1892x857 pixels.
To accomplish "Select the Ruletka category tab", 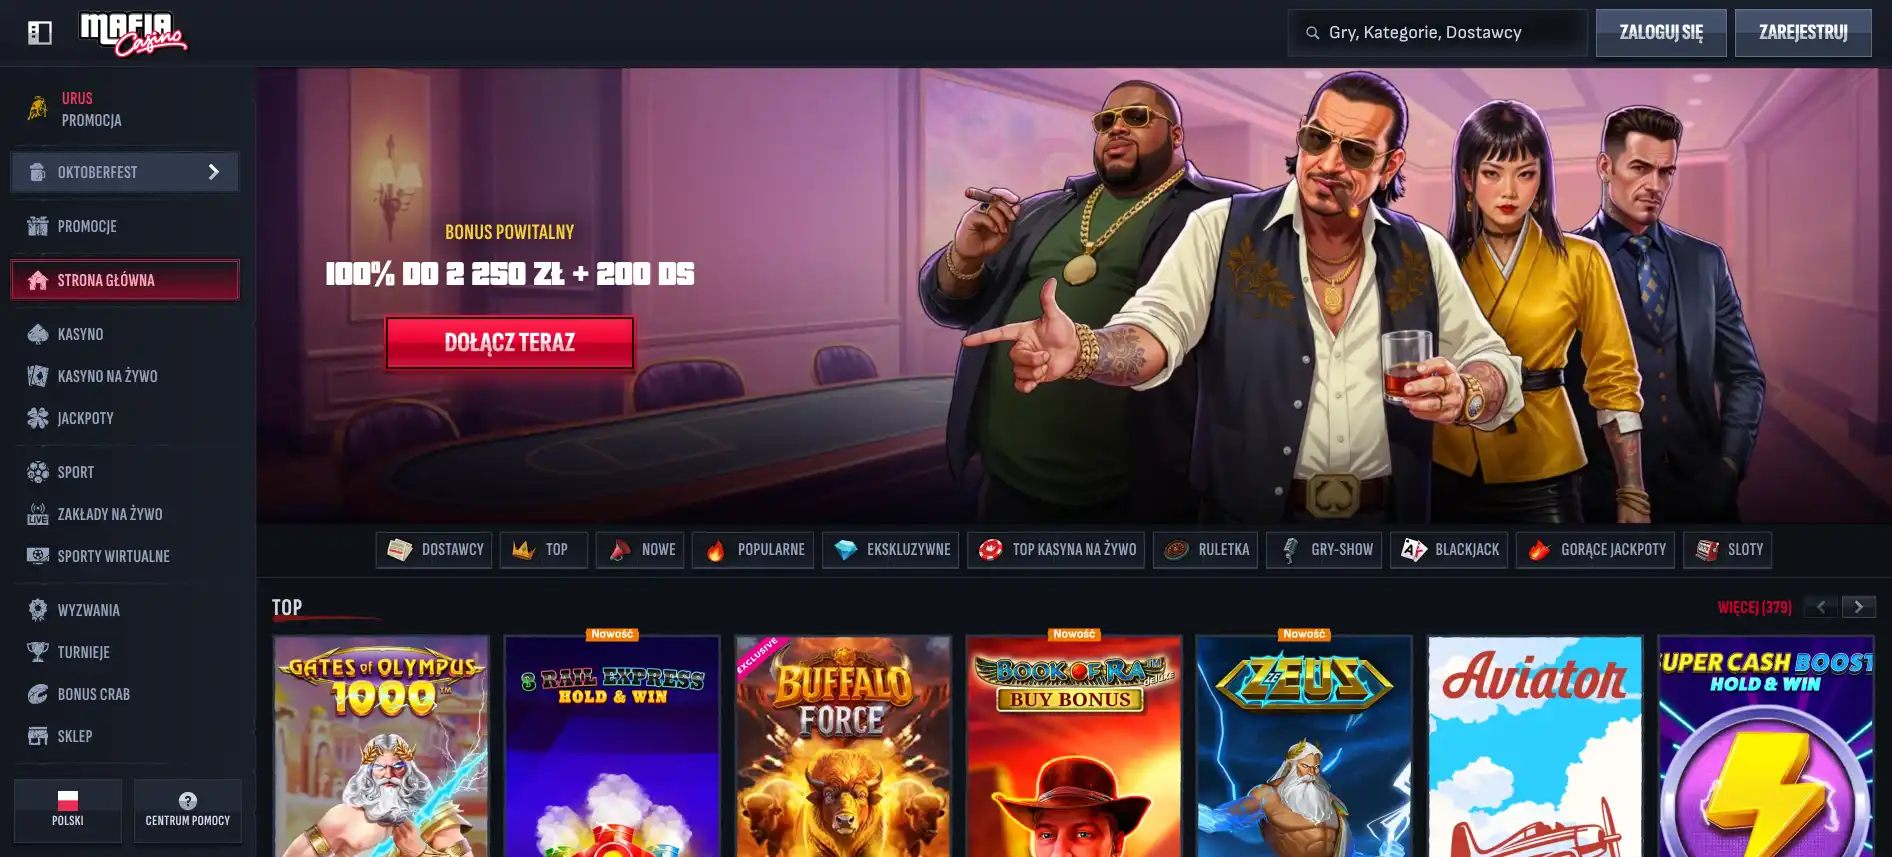I will tap(1207, 550).
